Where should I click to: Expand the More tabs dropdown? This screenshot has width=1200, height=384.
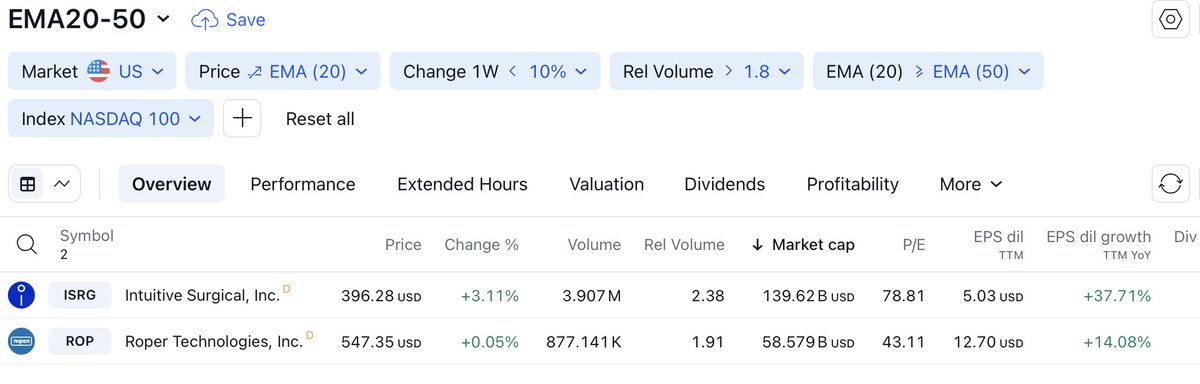pos(971,184)
